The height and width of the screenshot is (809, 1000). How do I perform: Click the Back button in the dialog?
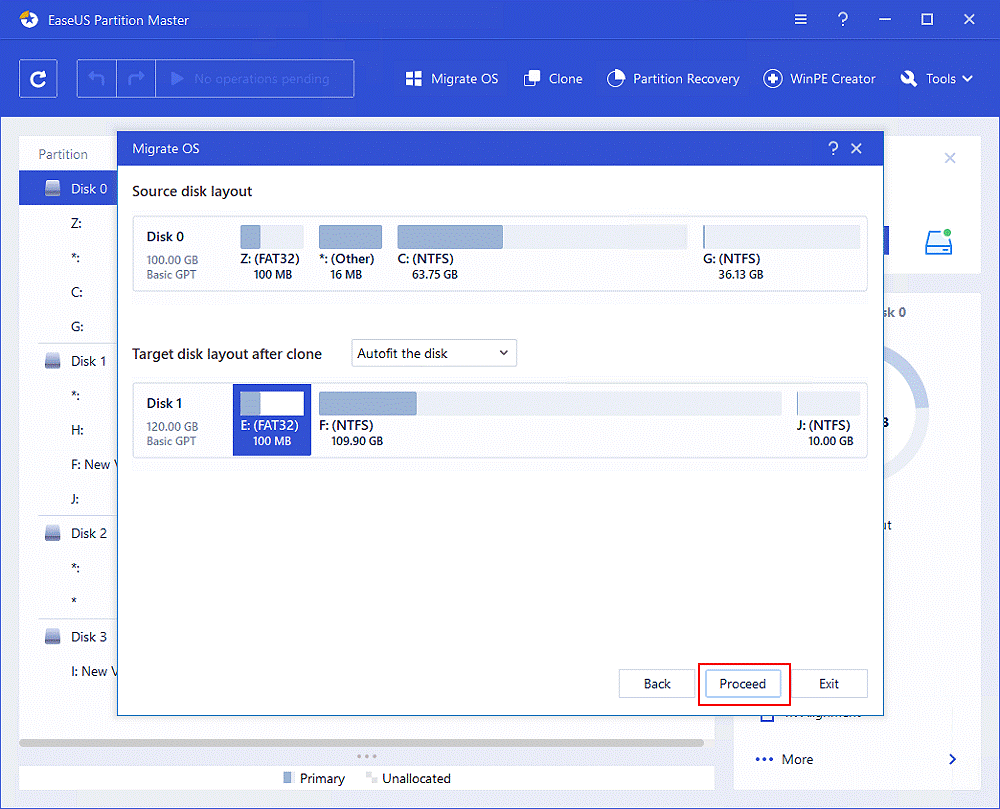pos(656,683)
